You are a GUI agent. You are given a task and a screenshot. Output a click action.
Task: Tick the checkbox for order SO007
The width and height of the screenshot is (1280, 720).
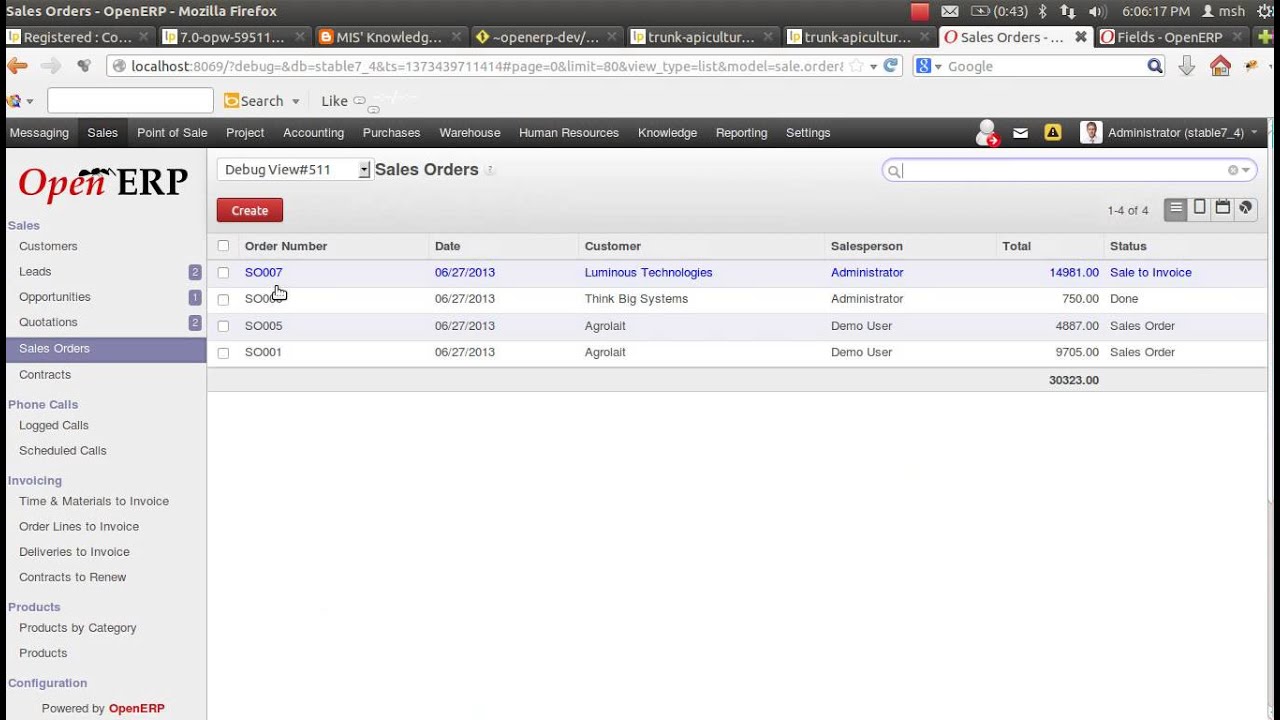tap(223, 273)
